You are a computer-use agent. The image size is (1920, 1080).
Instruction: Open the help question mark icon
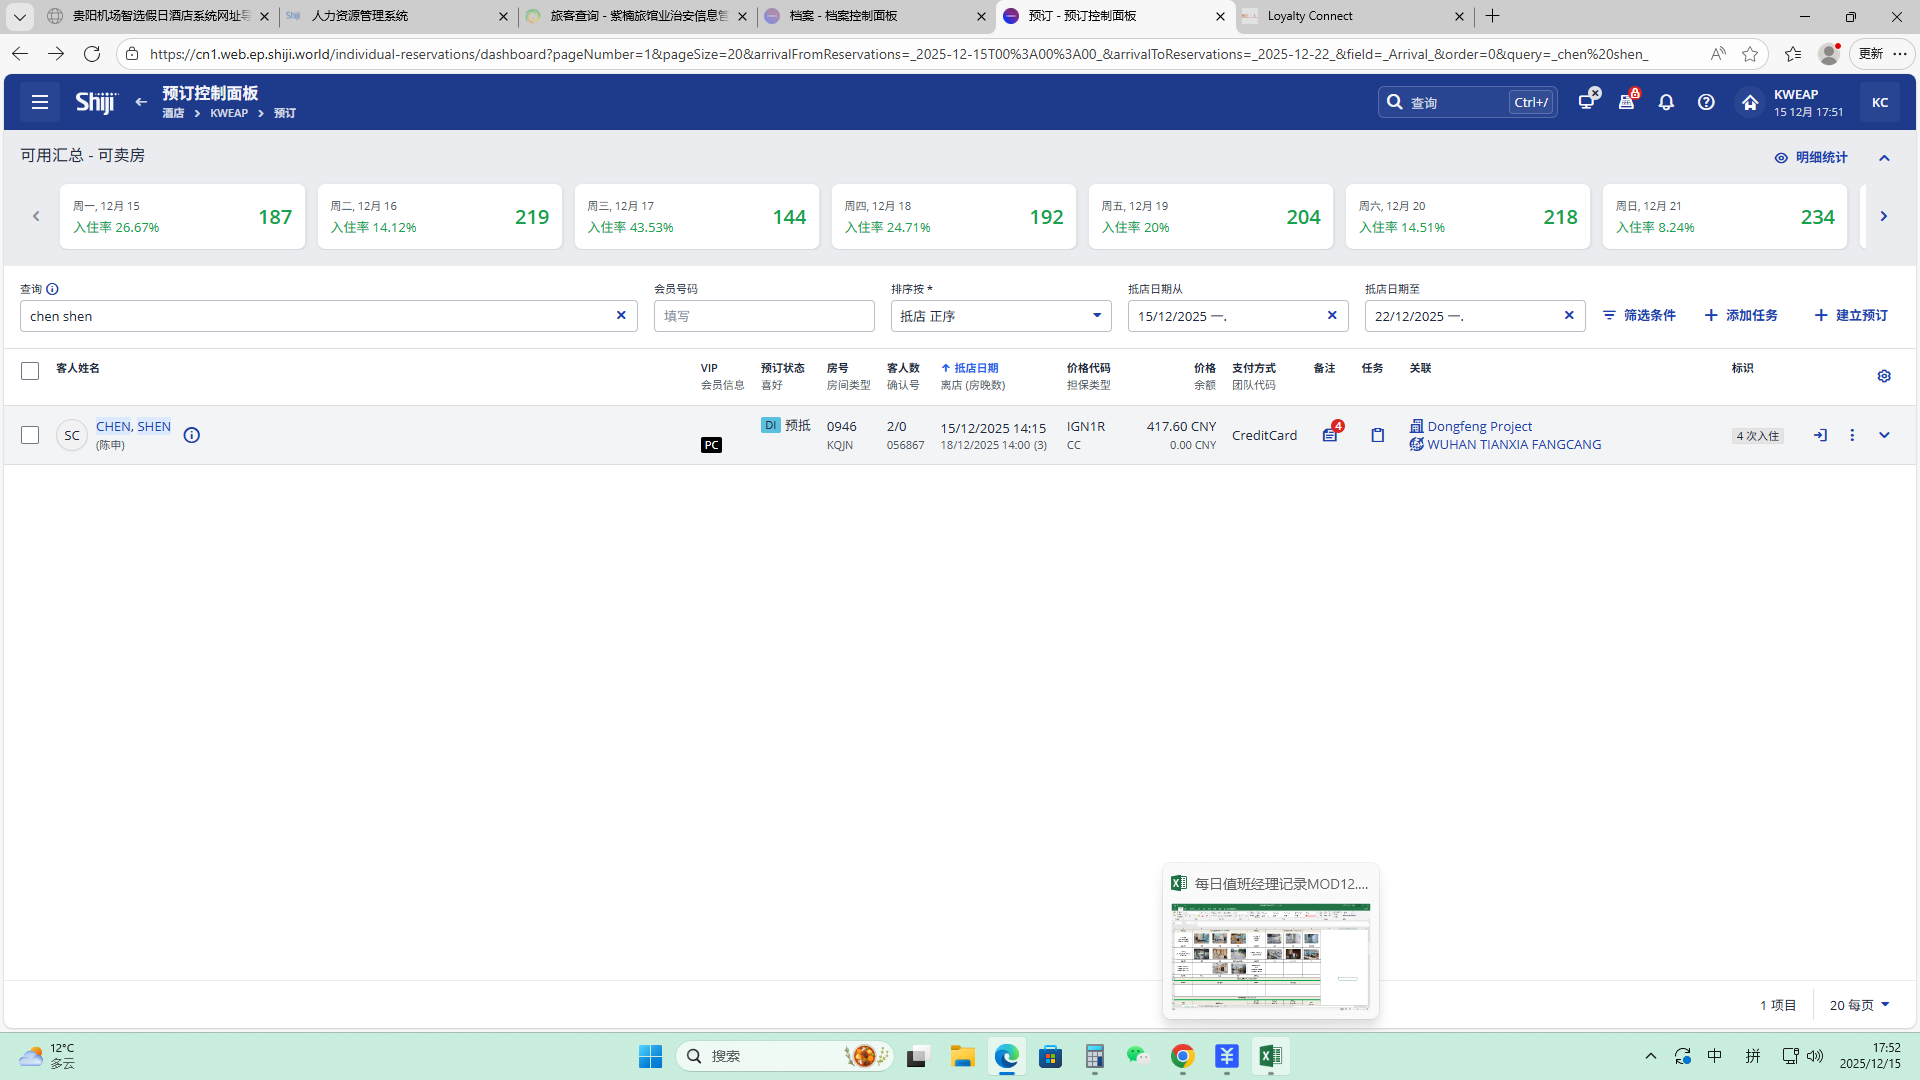1706,102
